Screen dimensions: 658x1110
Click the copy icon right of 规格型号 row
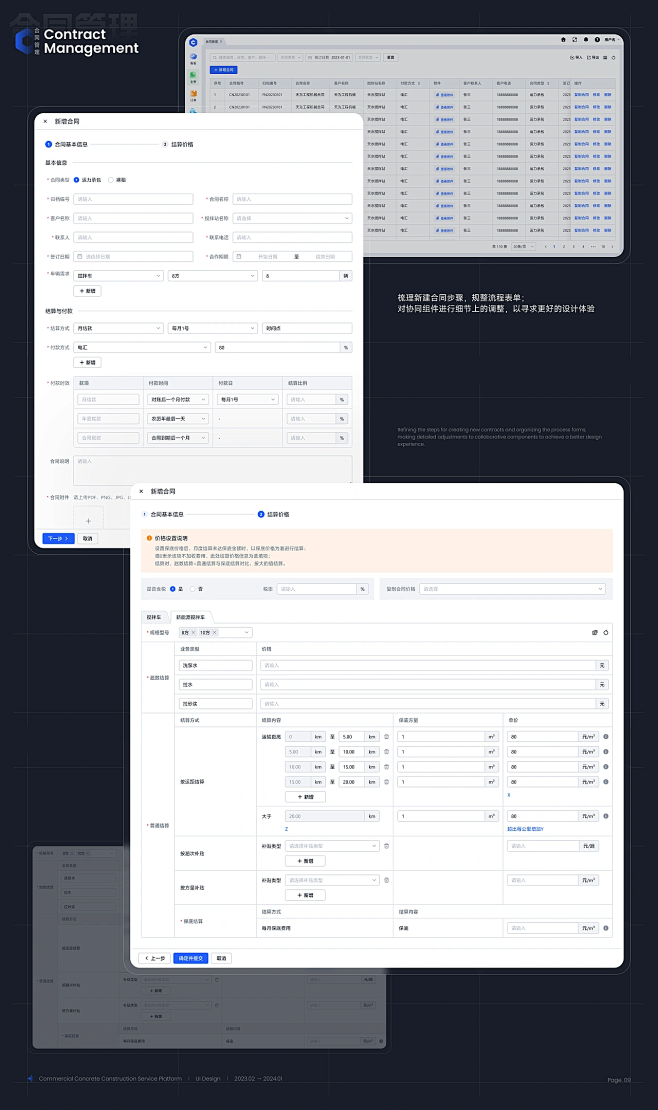click(x=594, y=632)
